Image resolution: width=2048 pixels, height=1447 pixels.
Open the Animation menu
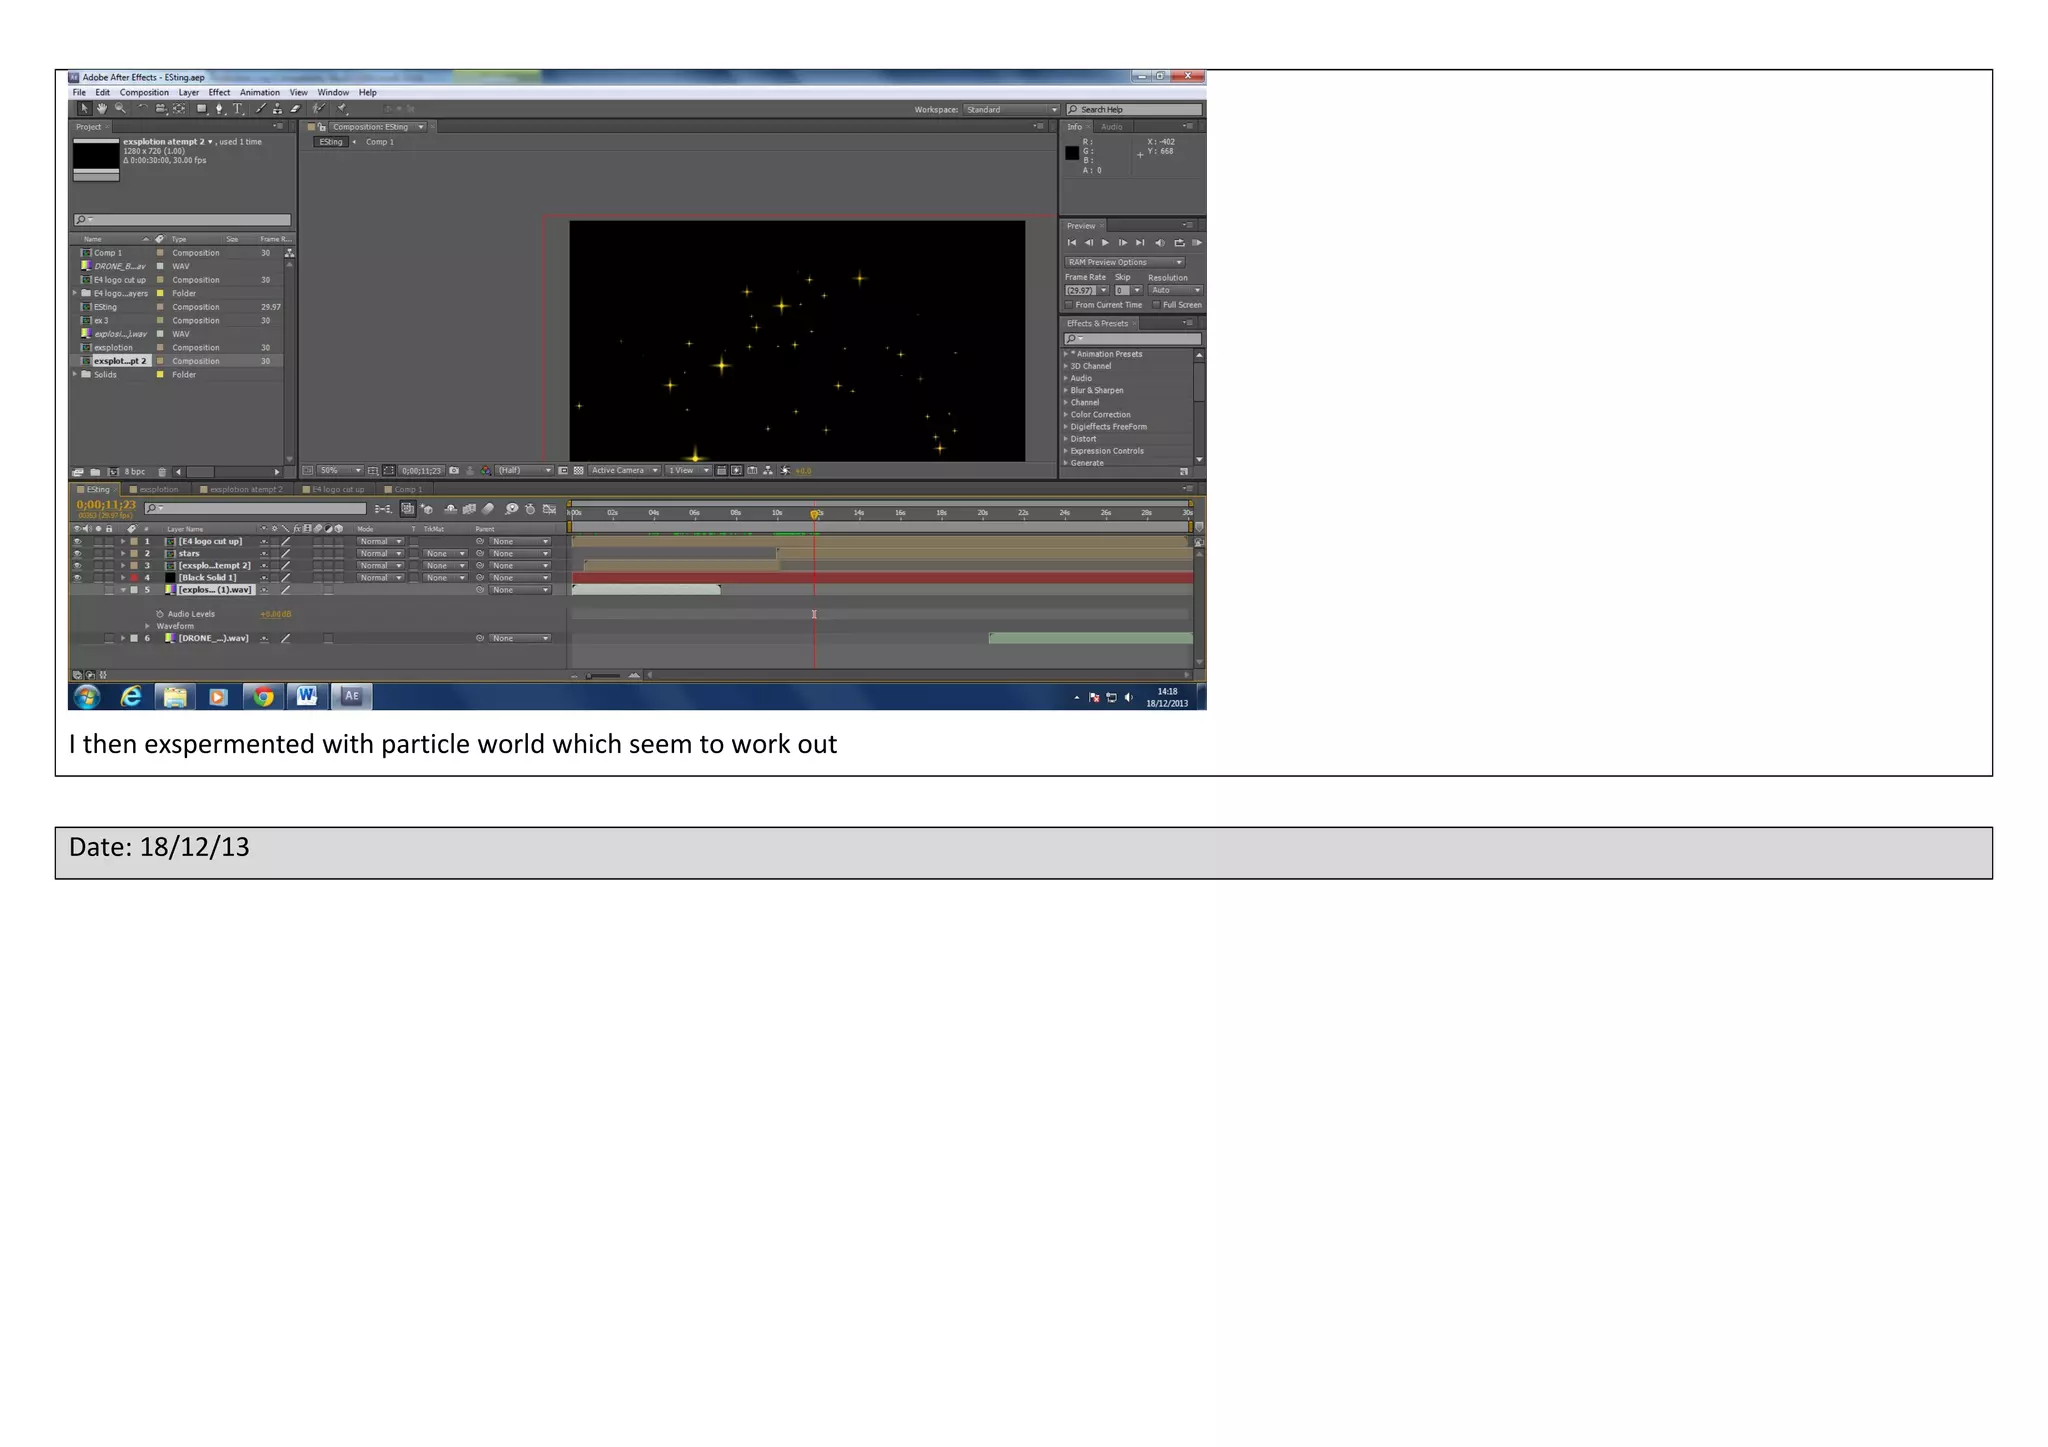pyautogui.click(x=260, y=92)
